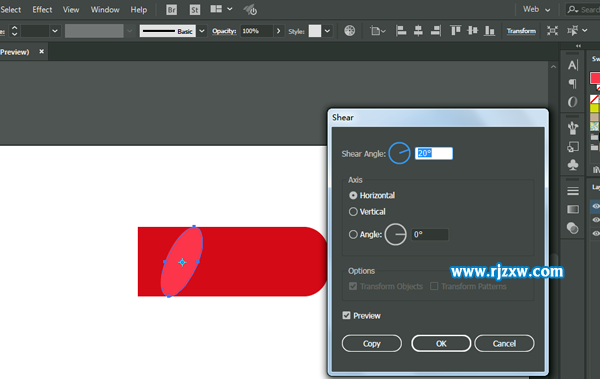
Task: Cancel the Shear dialog
Action: [504, 343]
